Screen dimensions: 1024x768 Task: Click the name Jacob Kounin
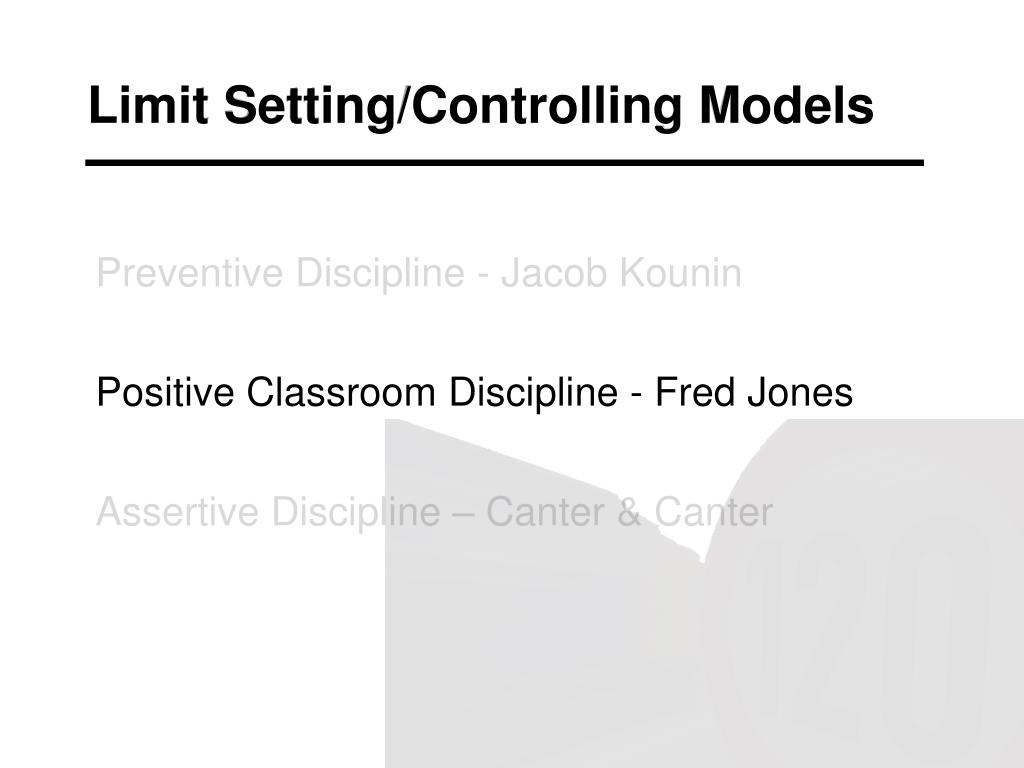621,273
